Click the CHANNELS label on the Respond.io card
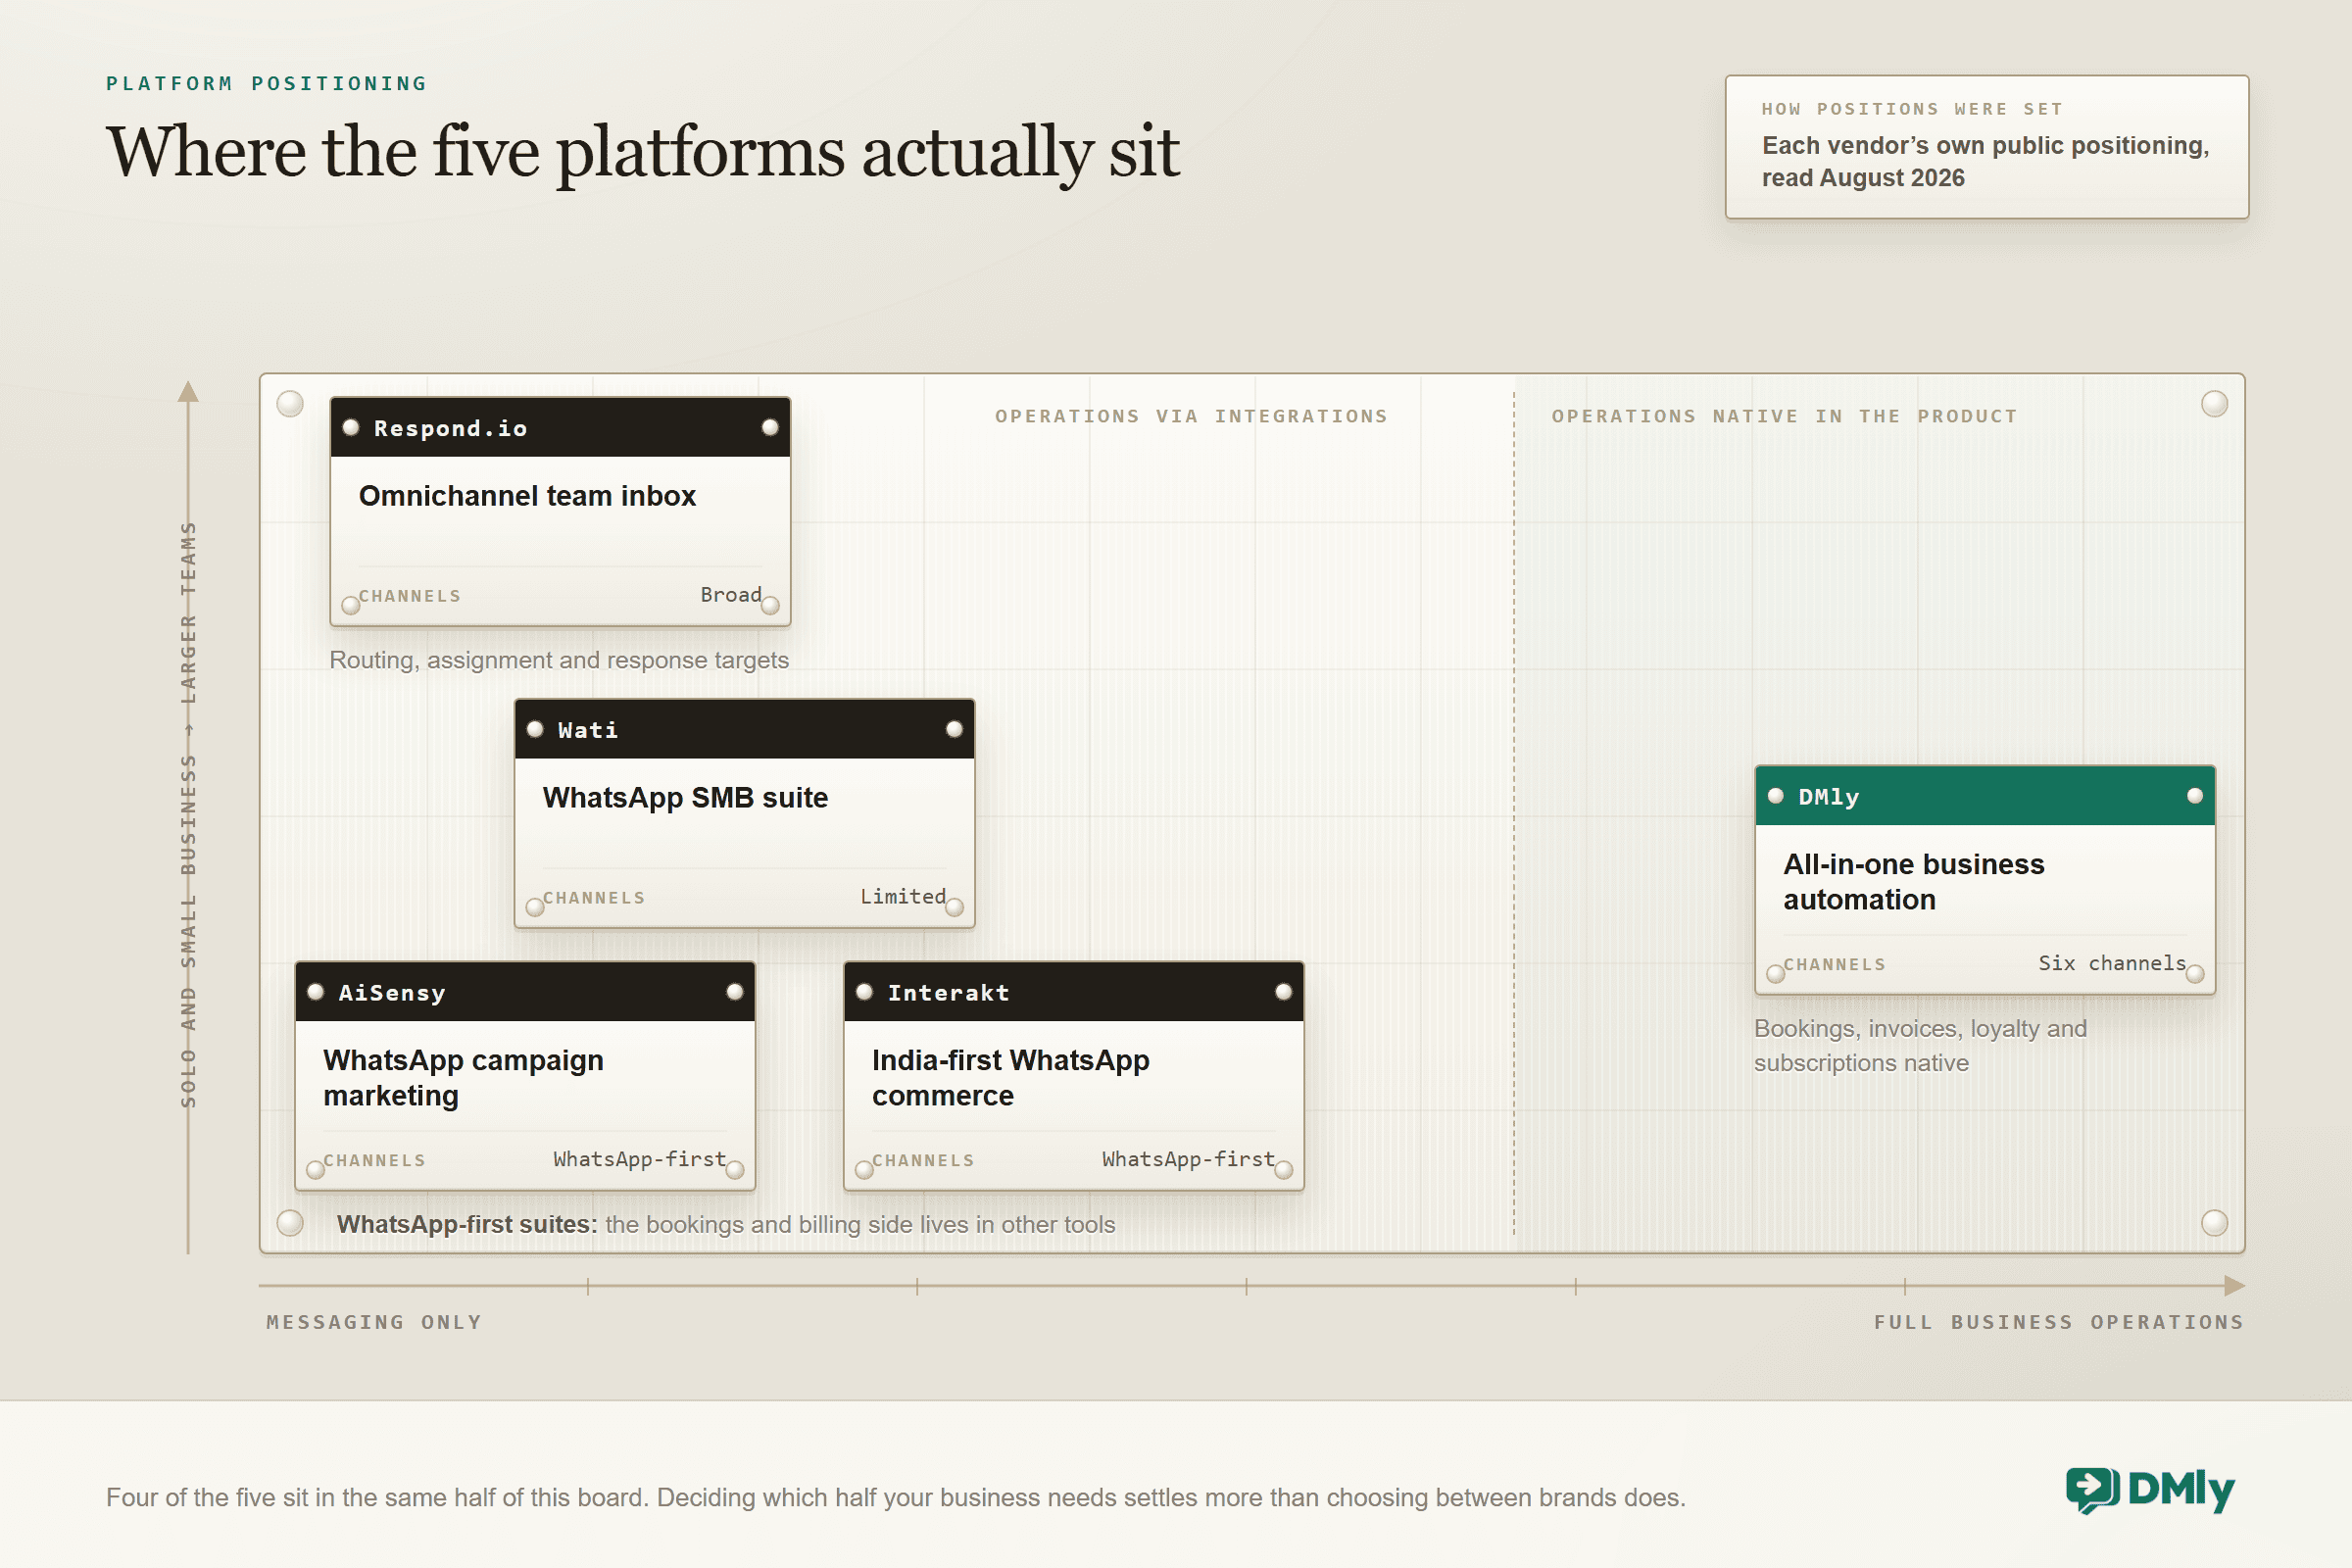The image size is (2352, 1568). point(410,596)
